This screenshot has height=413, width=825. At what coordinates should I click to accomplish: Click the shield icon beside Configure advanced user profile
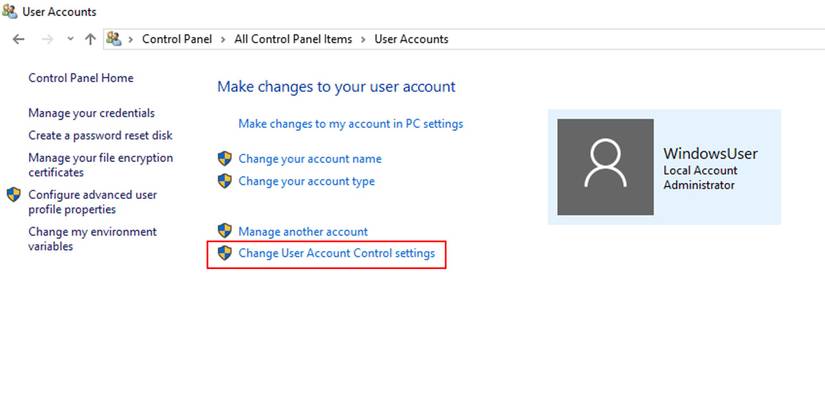(14, 195)
